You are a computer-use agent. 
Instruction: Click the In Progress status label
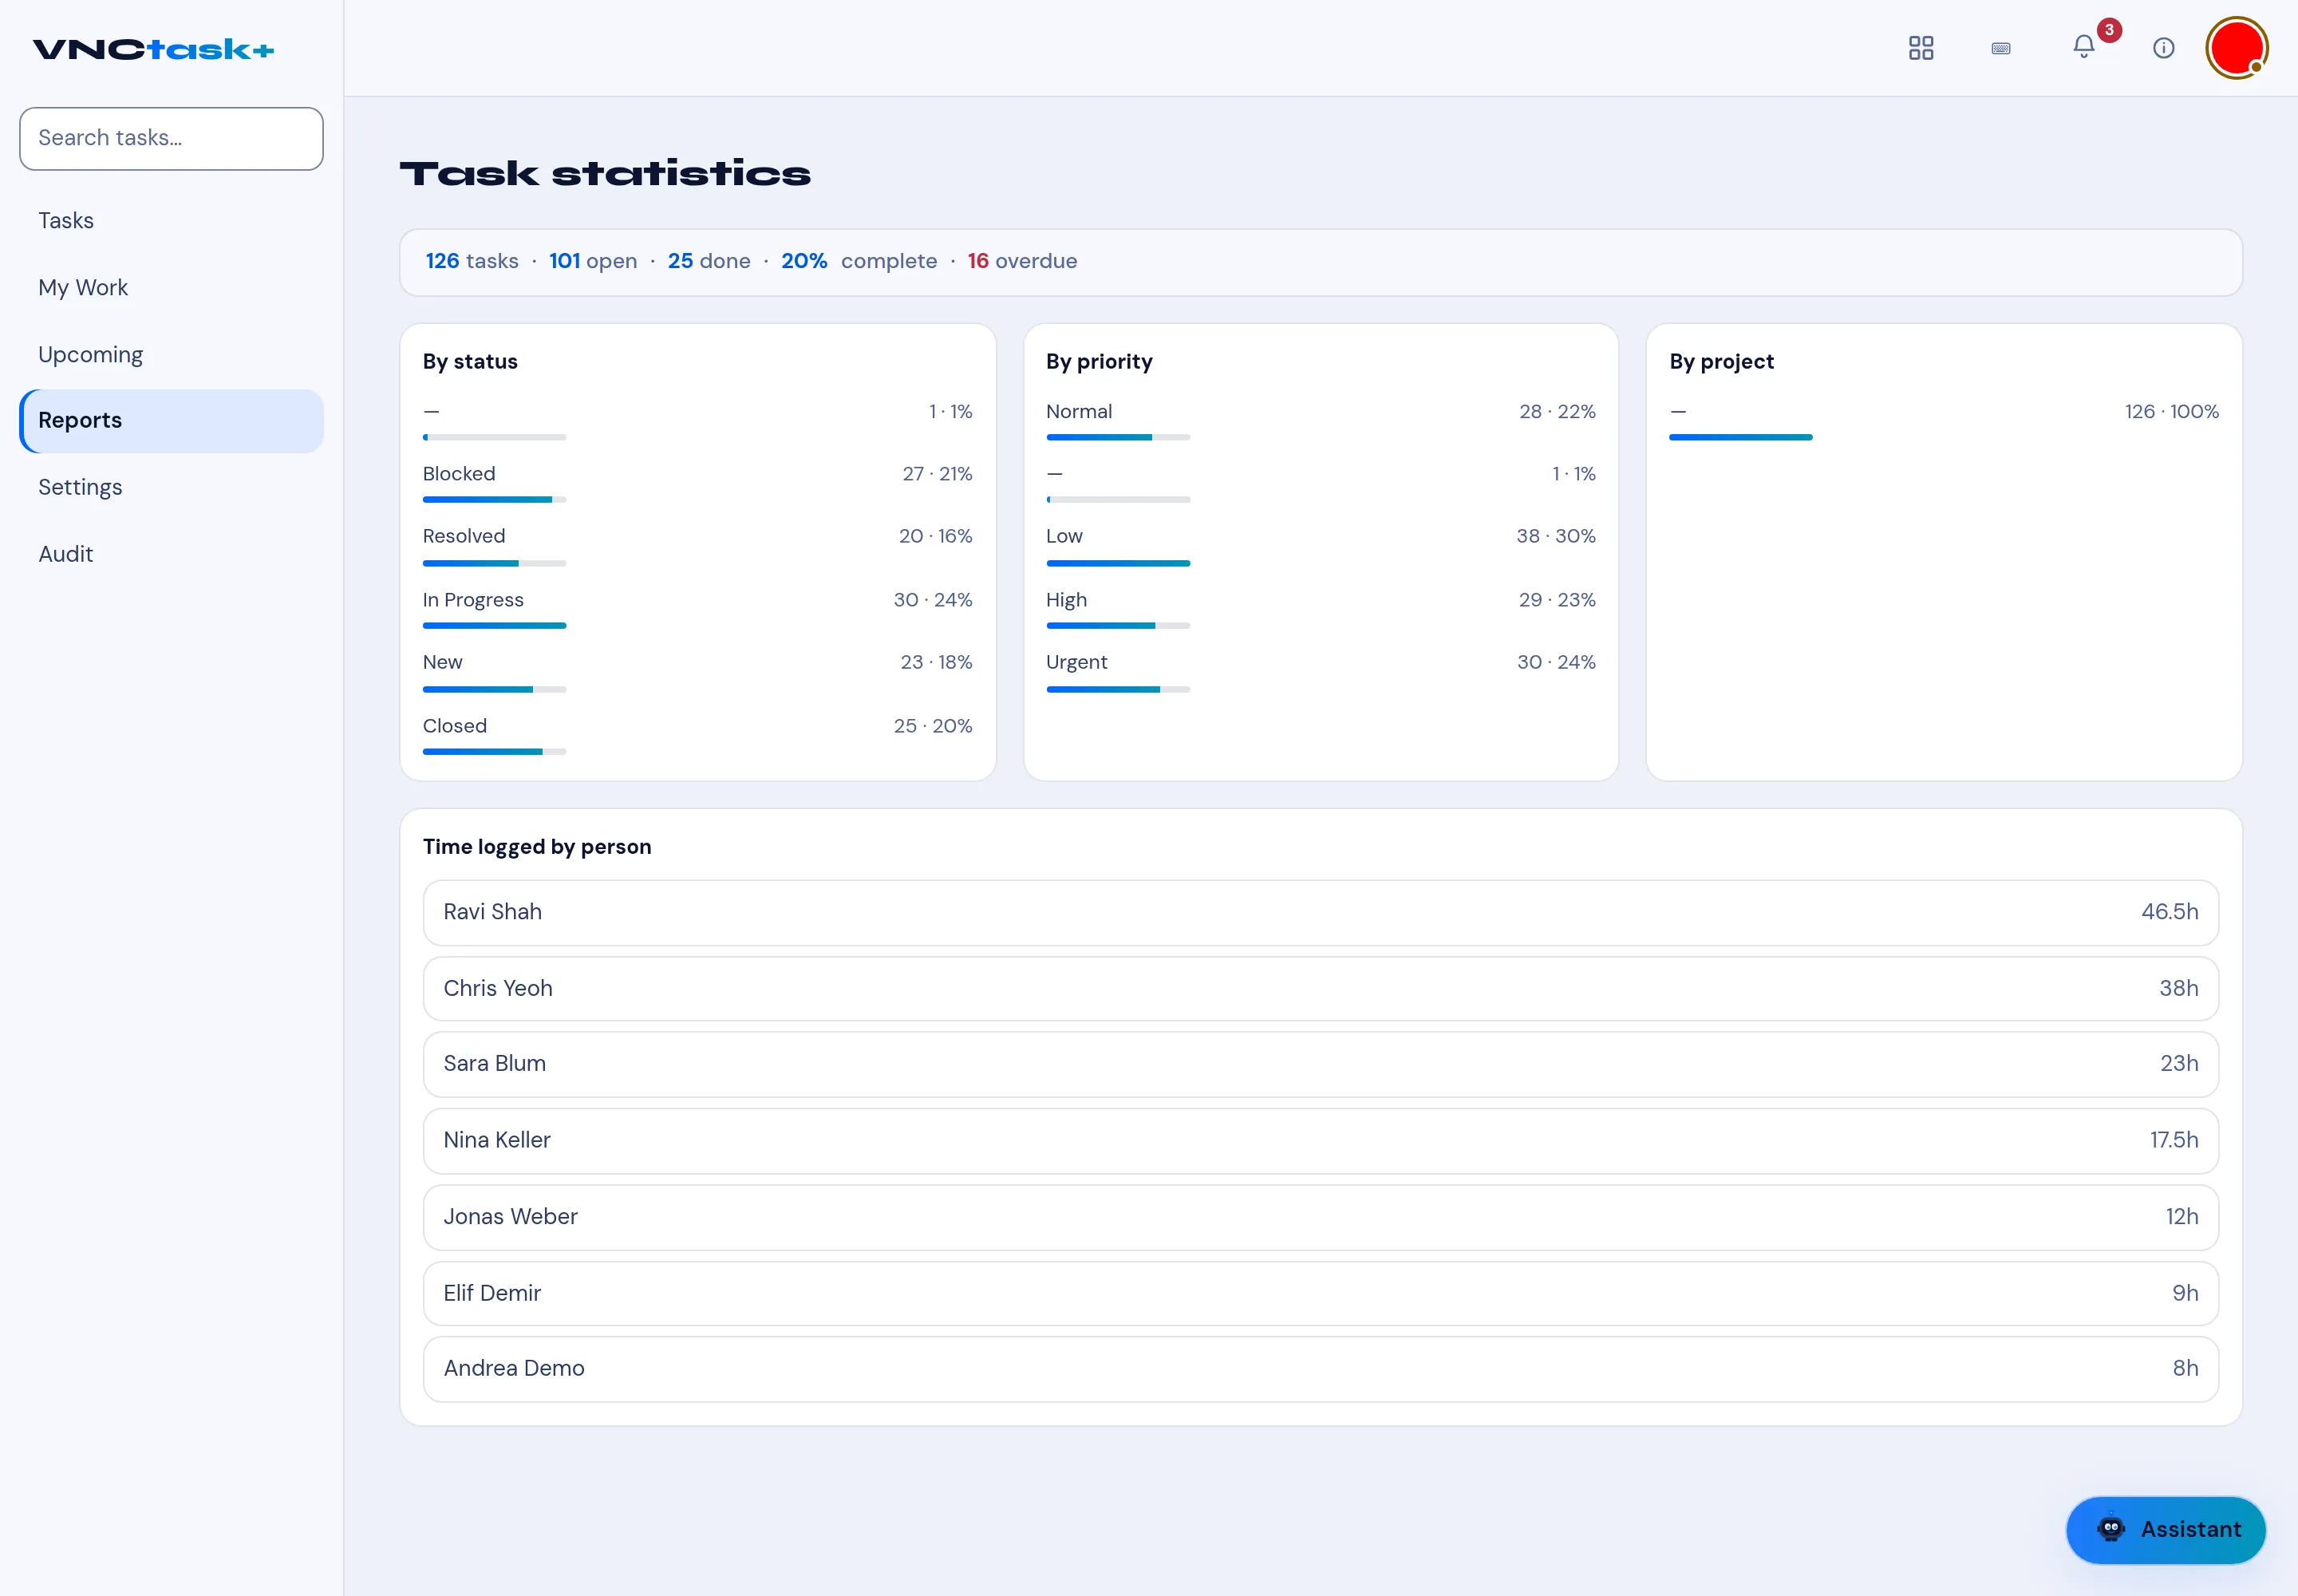[x=473, y=600]
